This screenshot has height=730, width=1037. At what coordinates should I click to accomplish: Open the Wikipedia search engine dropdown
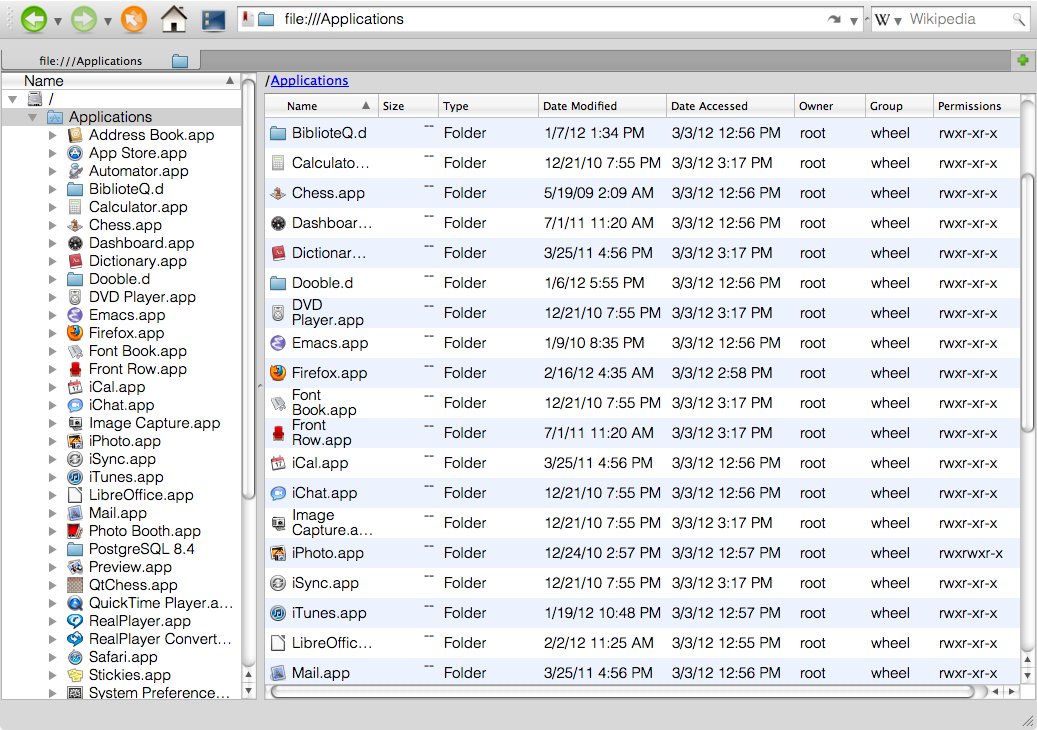[x=897, y=21]
